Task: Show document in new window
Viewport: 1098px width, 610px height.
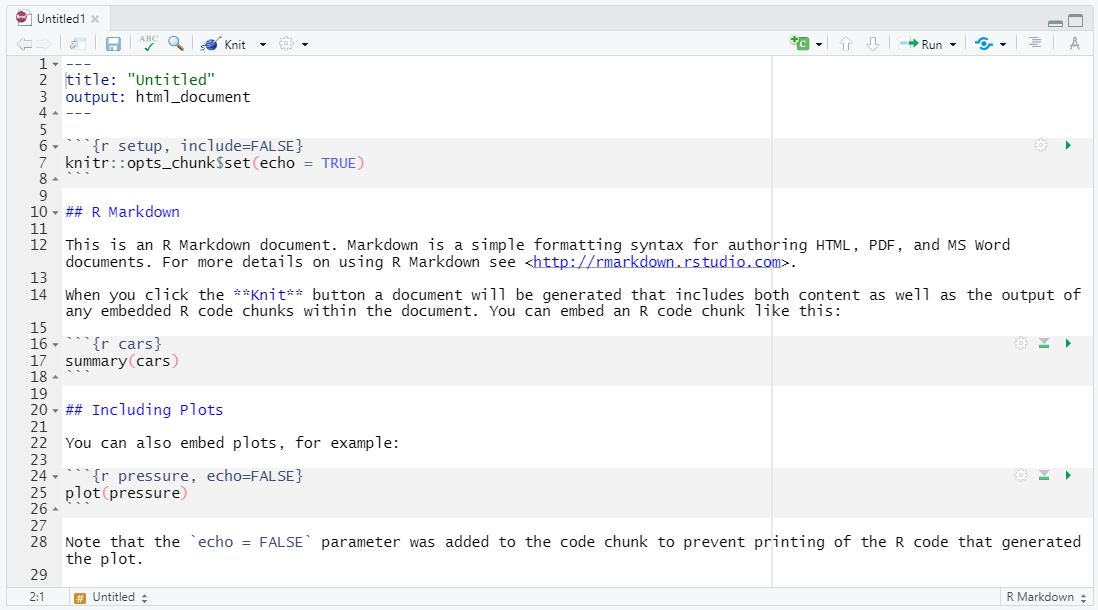Action: 77,44
